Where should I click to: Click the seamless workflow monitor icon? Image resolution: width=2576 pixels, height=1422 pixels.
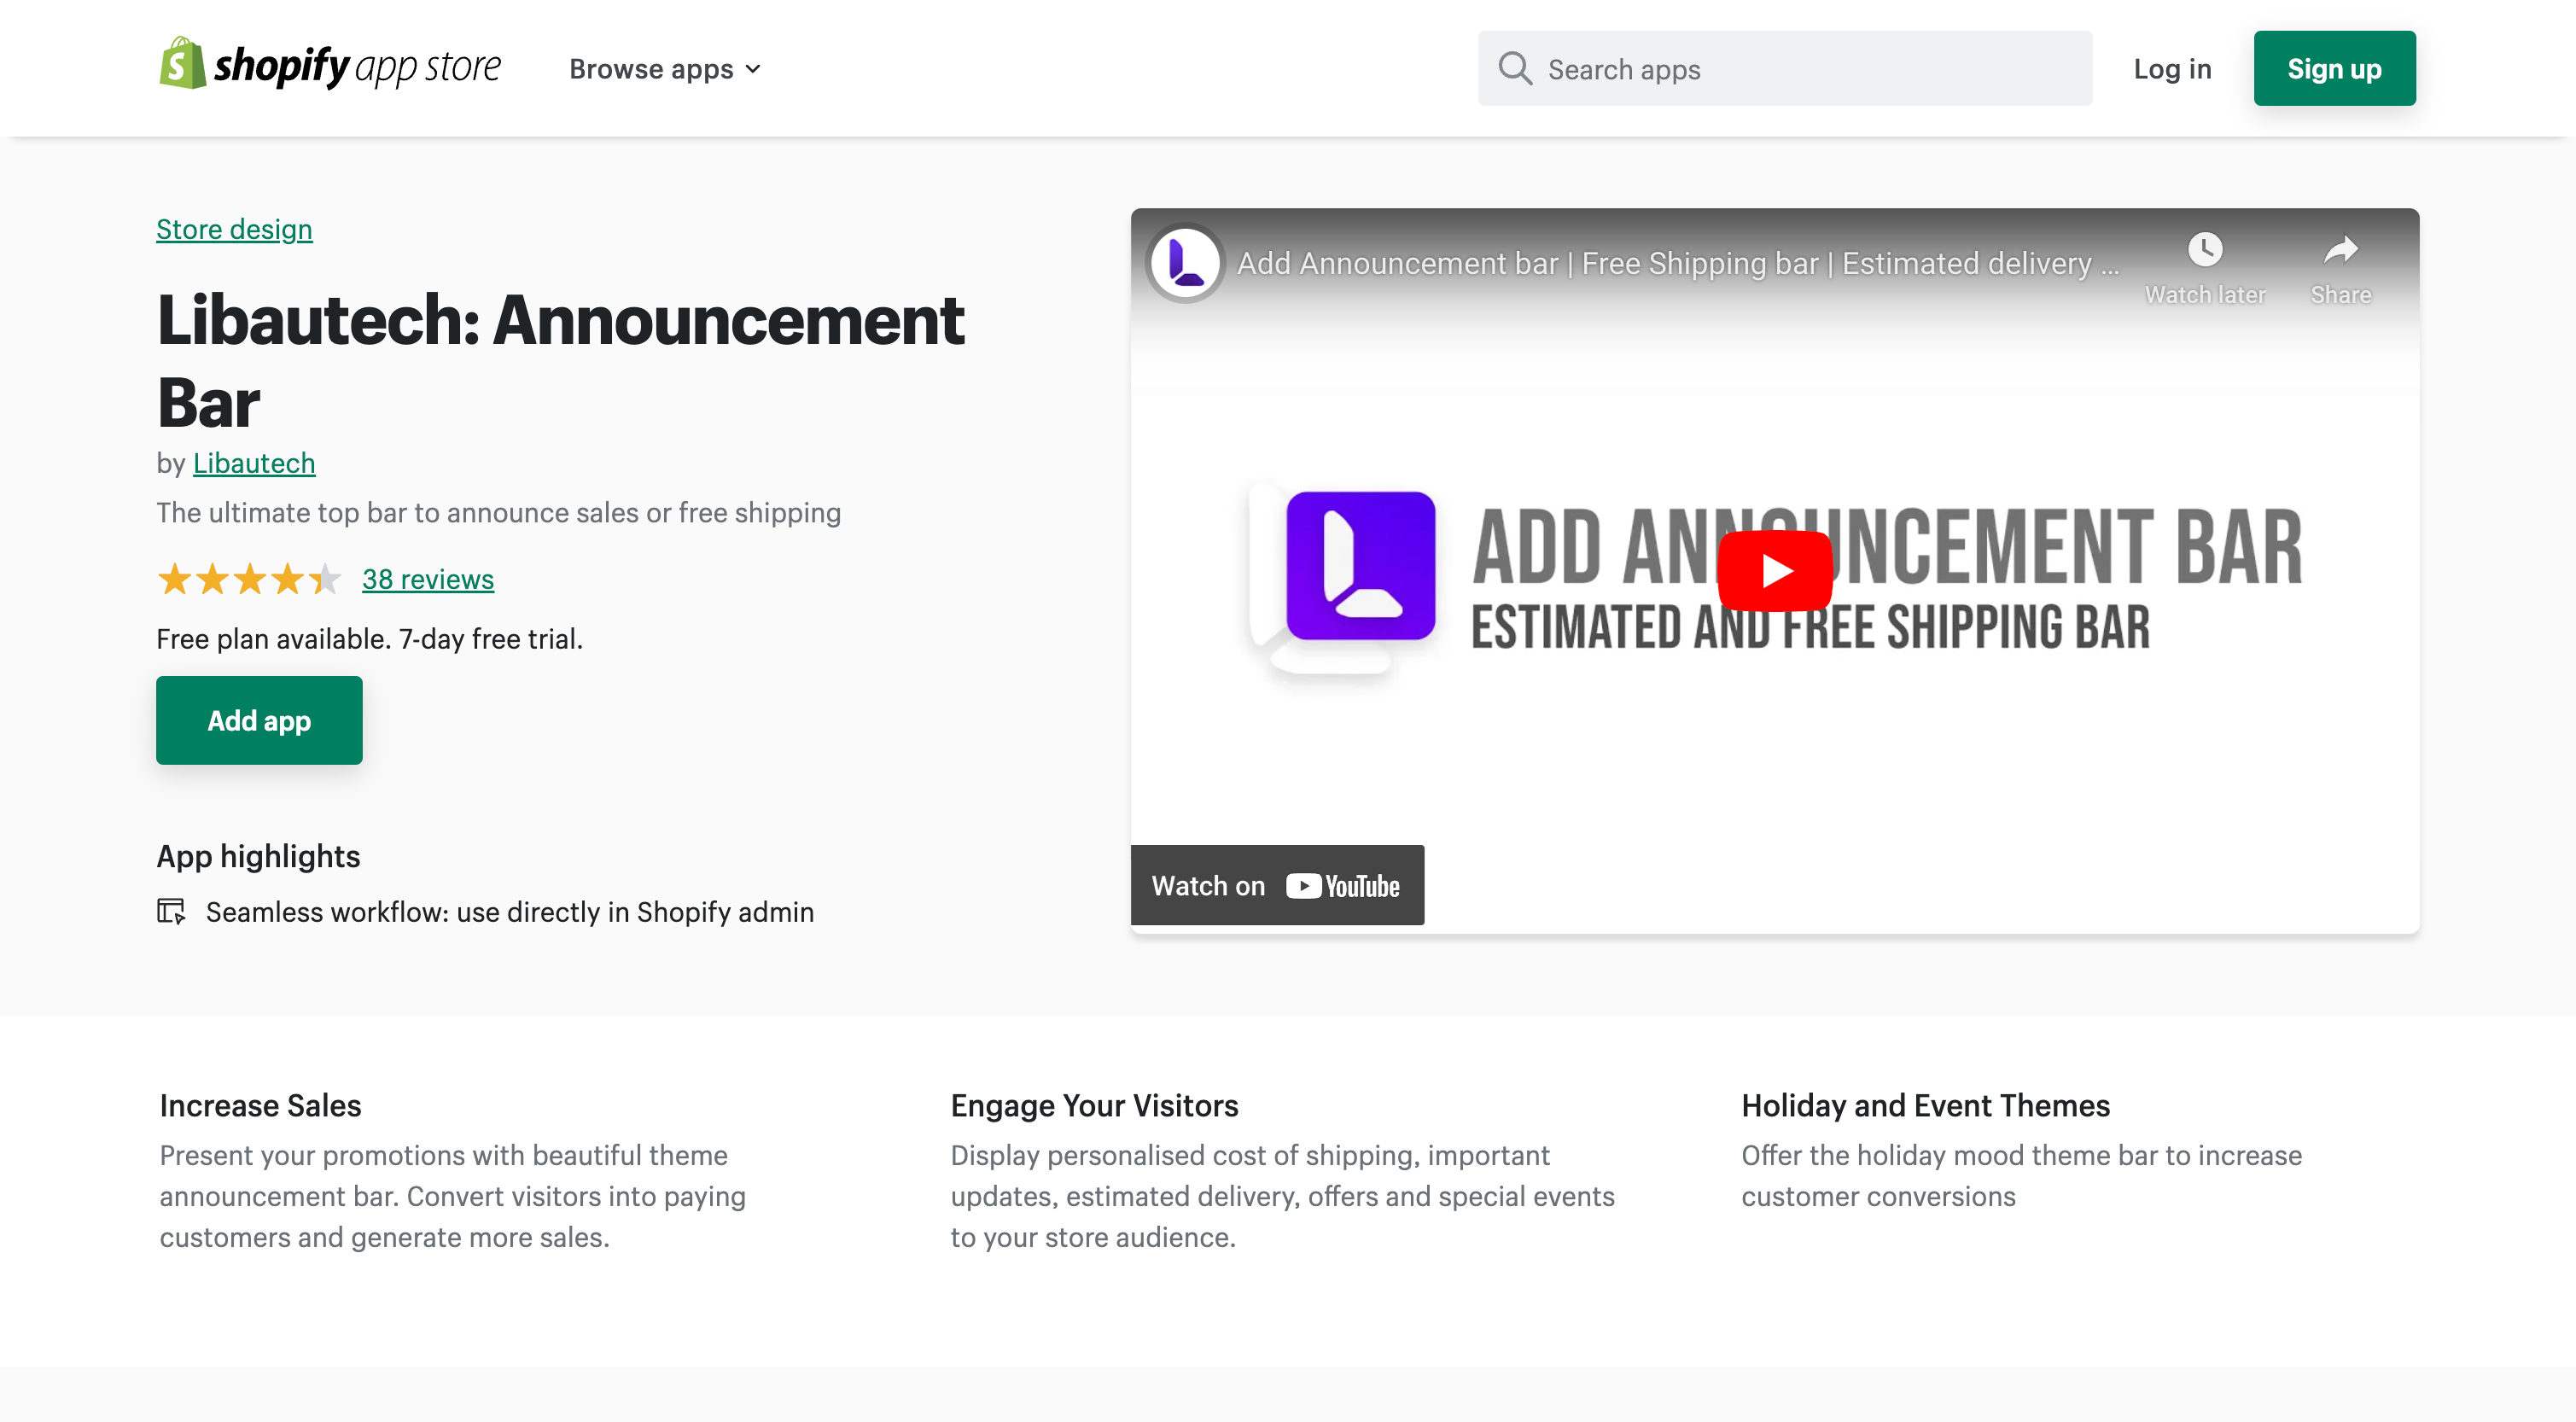172,909
